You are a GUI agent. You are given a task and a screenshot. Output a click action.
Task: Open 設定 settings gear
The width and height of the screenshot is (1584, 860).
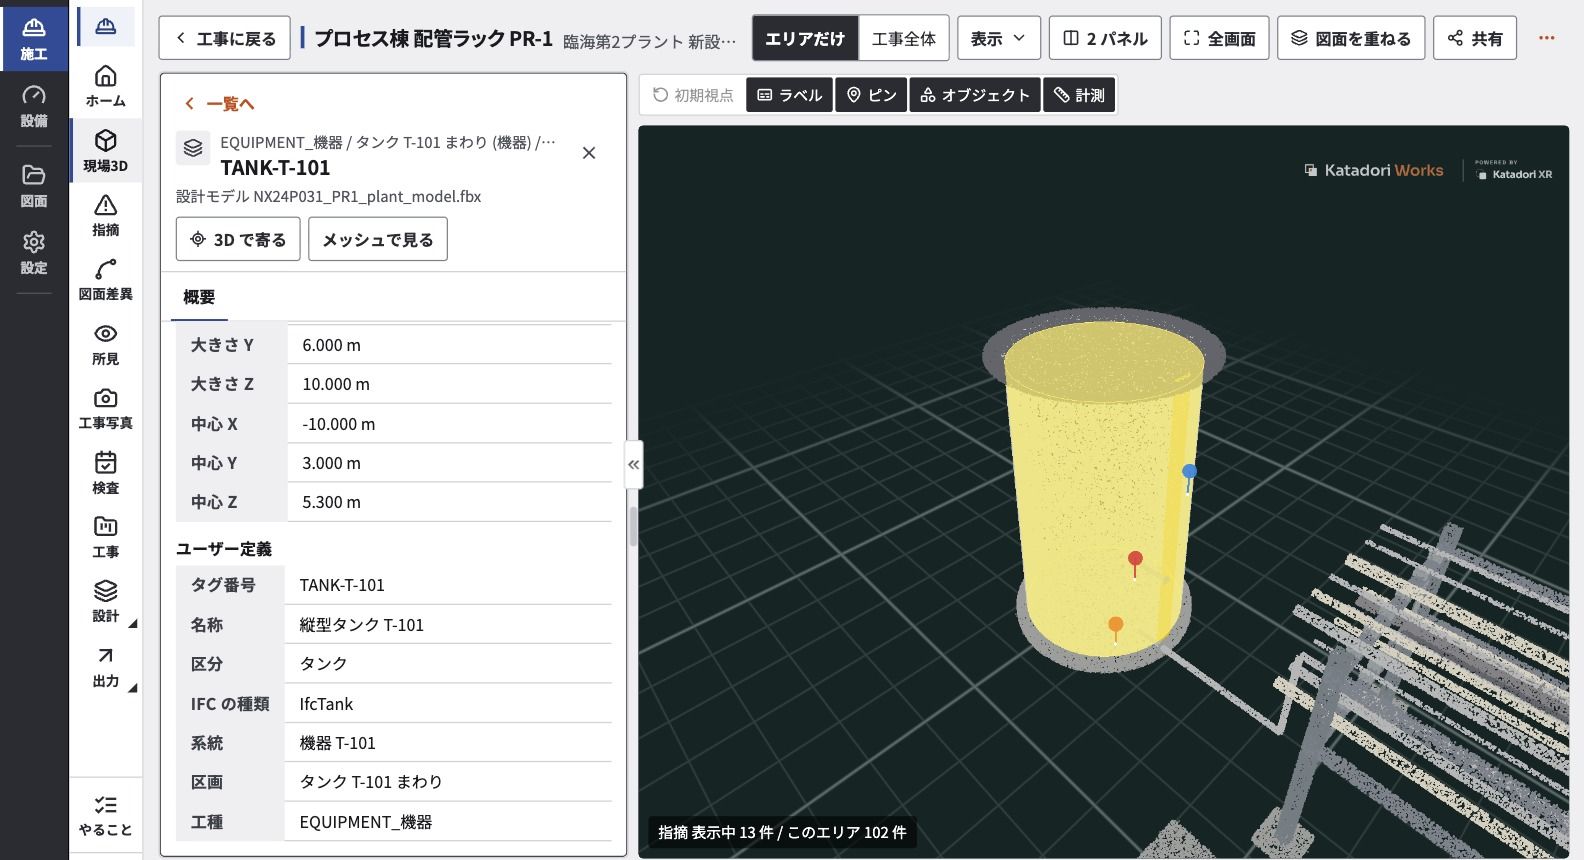34,253
